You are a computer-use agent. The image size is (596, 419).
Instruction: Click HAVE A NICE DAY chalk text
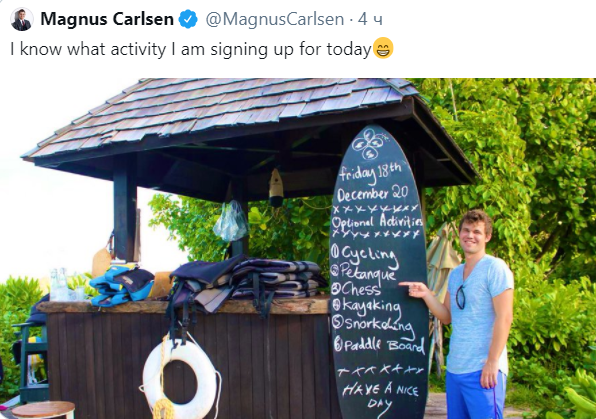(x=380, y=395)
